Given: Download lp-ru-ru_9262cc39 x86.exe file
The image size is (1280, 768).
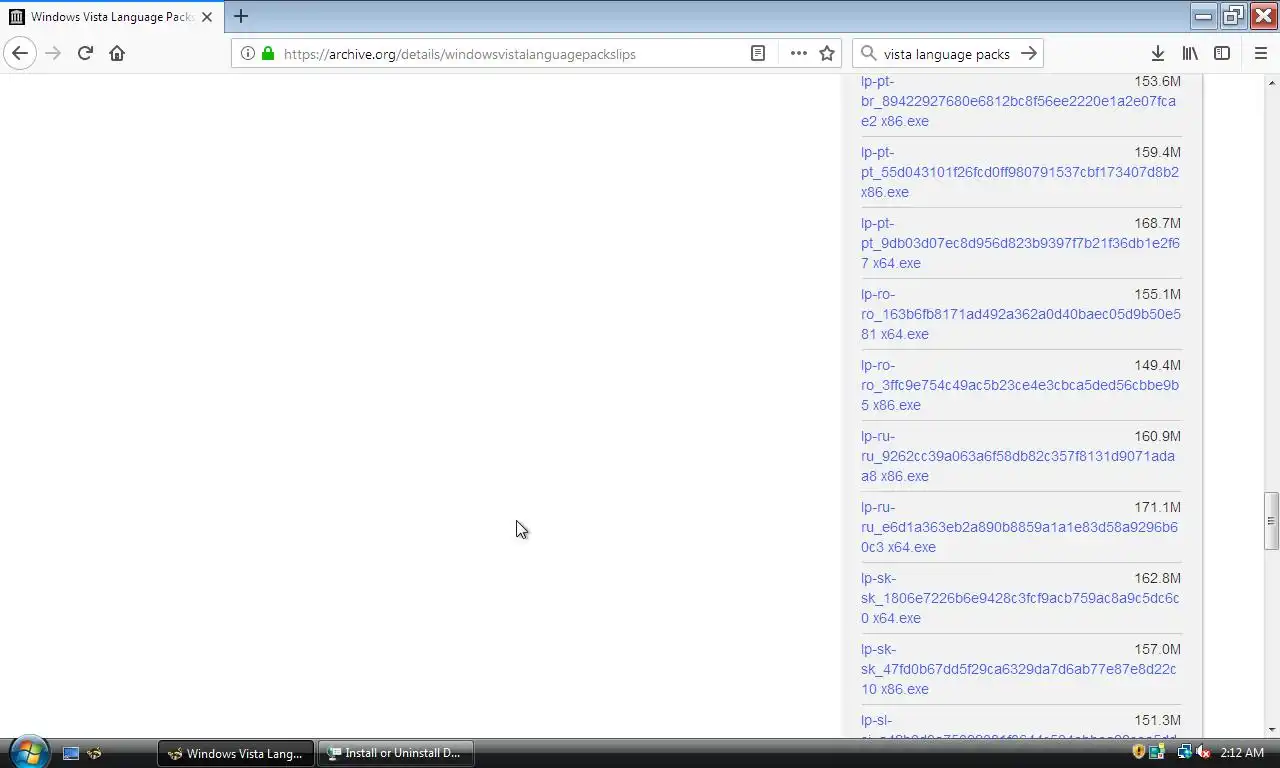Looking at the screenshot, I should pyautogui.click(x=1018, y=456).
